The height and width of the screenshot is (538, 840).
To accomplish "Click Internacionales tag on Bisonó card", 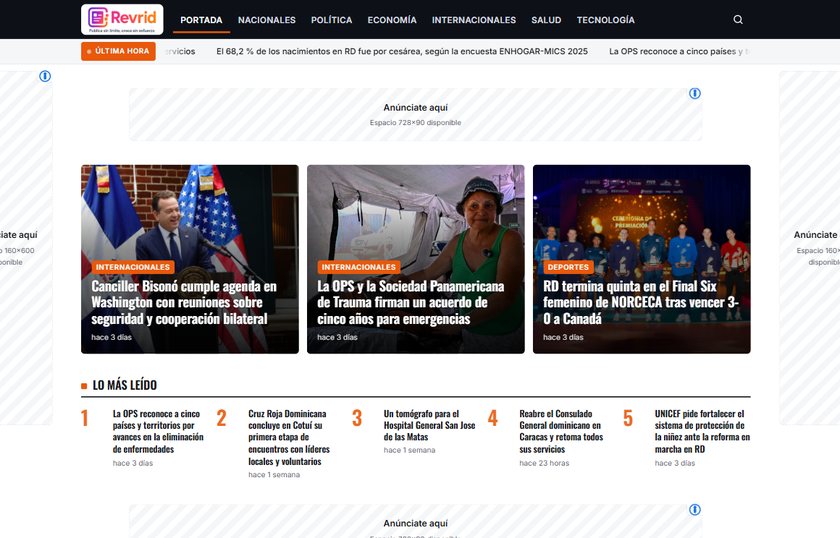I will tap(132, 267).
